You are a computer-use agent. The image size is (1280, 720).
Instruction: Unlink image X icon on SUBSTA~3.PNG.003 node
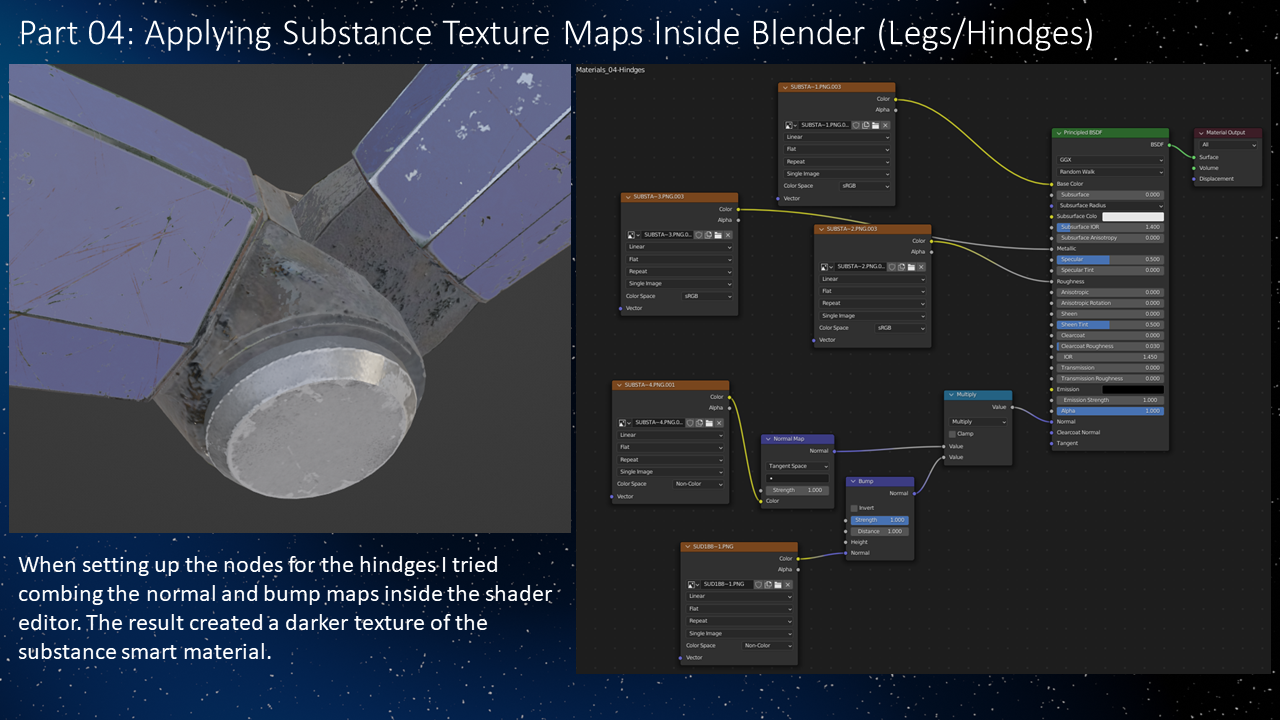click(727, 235)
